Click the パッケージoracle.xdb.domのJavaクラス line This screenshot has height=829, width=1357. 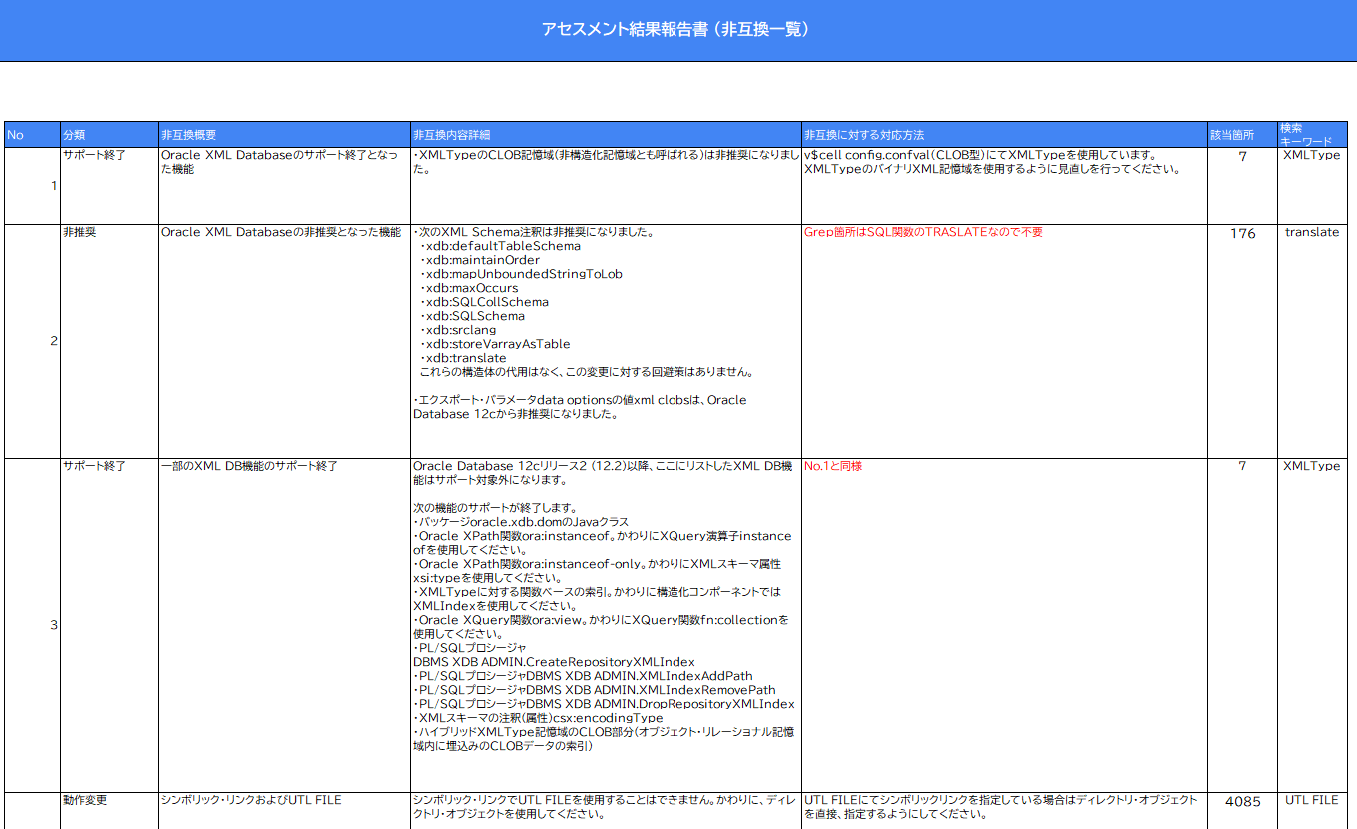pyautogui.click(x=520, y=522)
